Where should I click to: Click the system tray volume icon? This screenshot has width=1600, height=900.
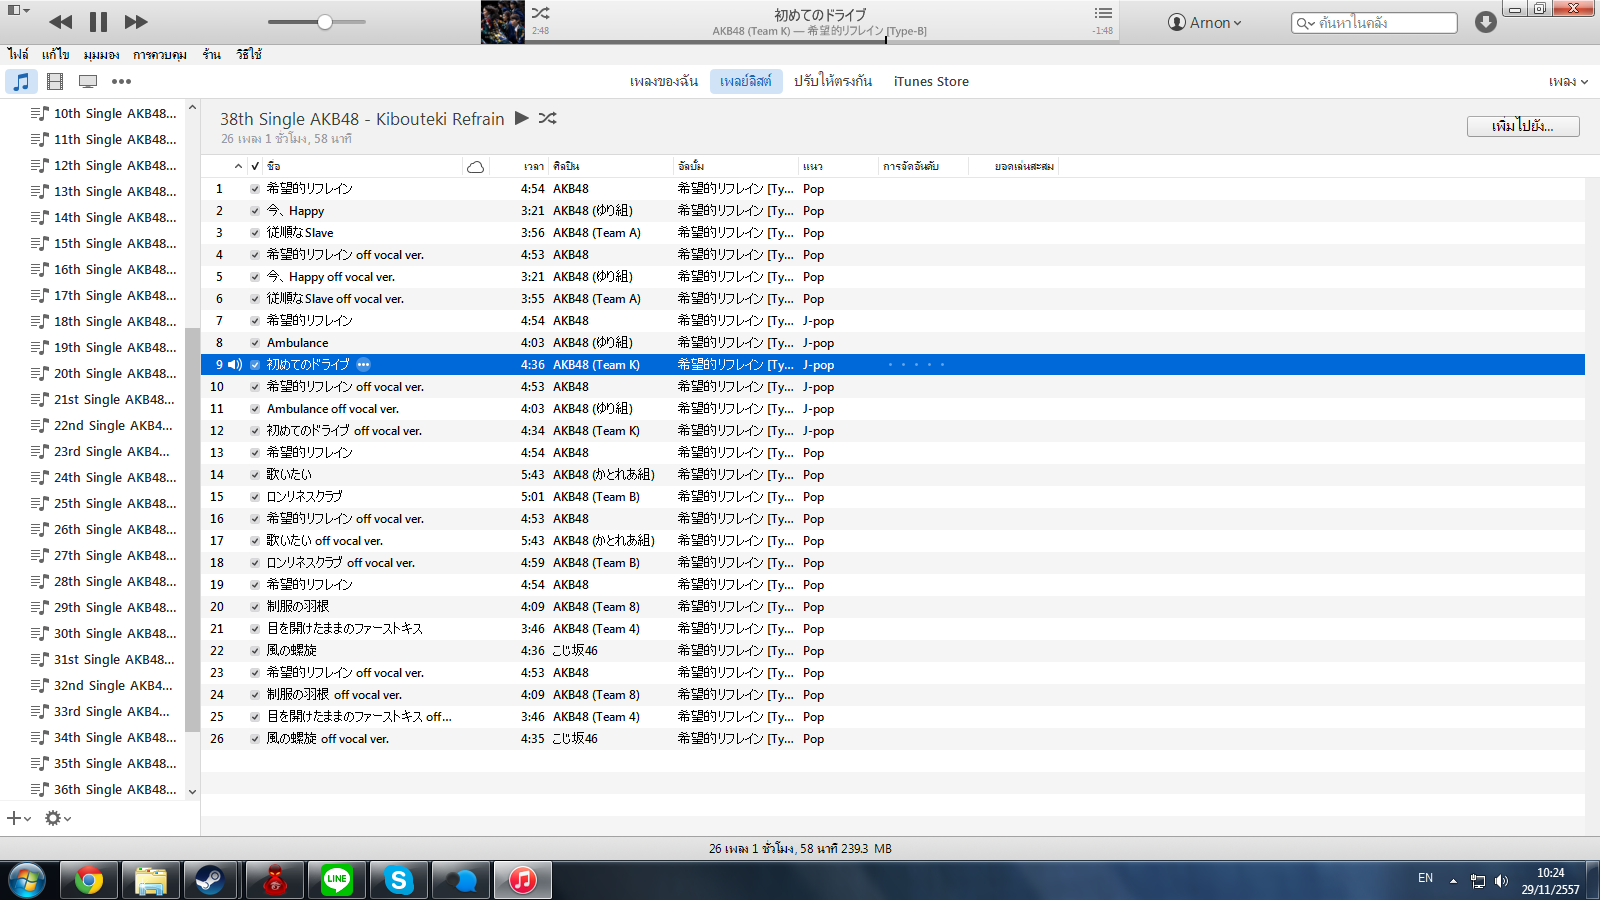coord(1501,881)
